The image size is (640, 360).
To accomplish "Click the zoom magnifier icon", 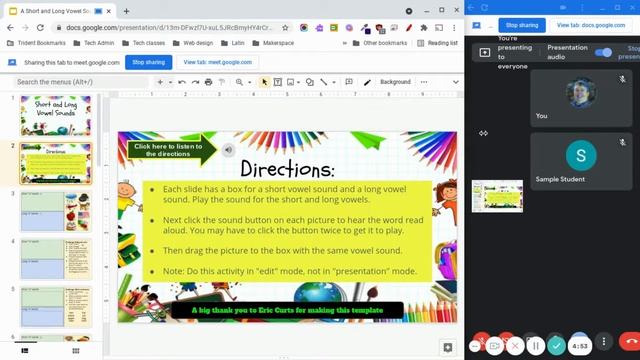I will [240, 82].
